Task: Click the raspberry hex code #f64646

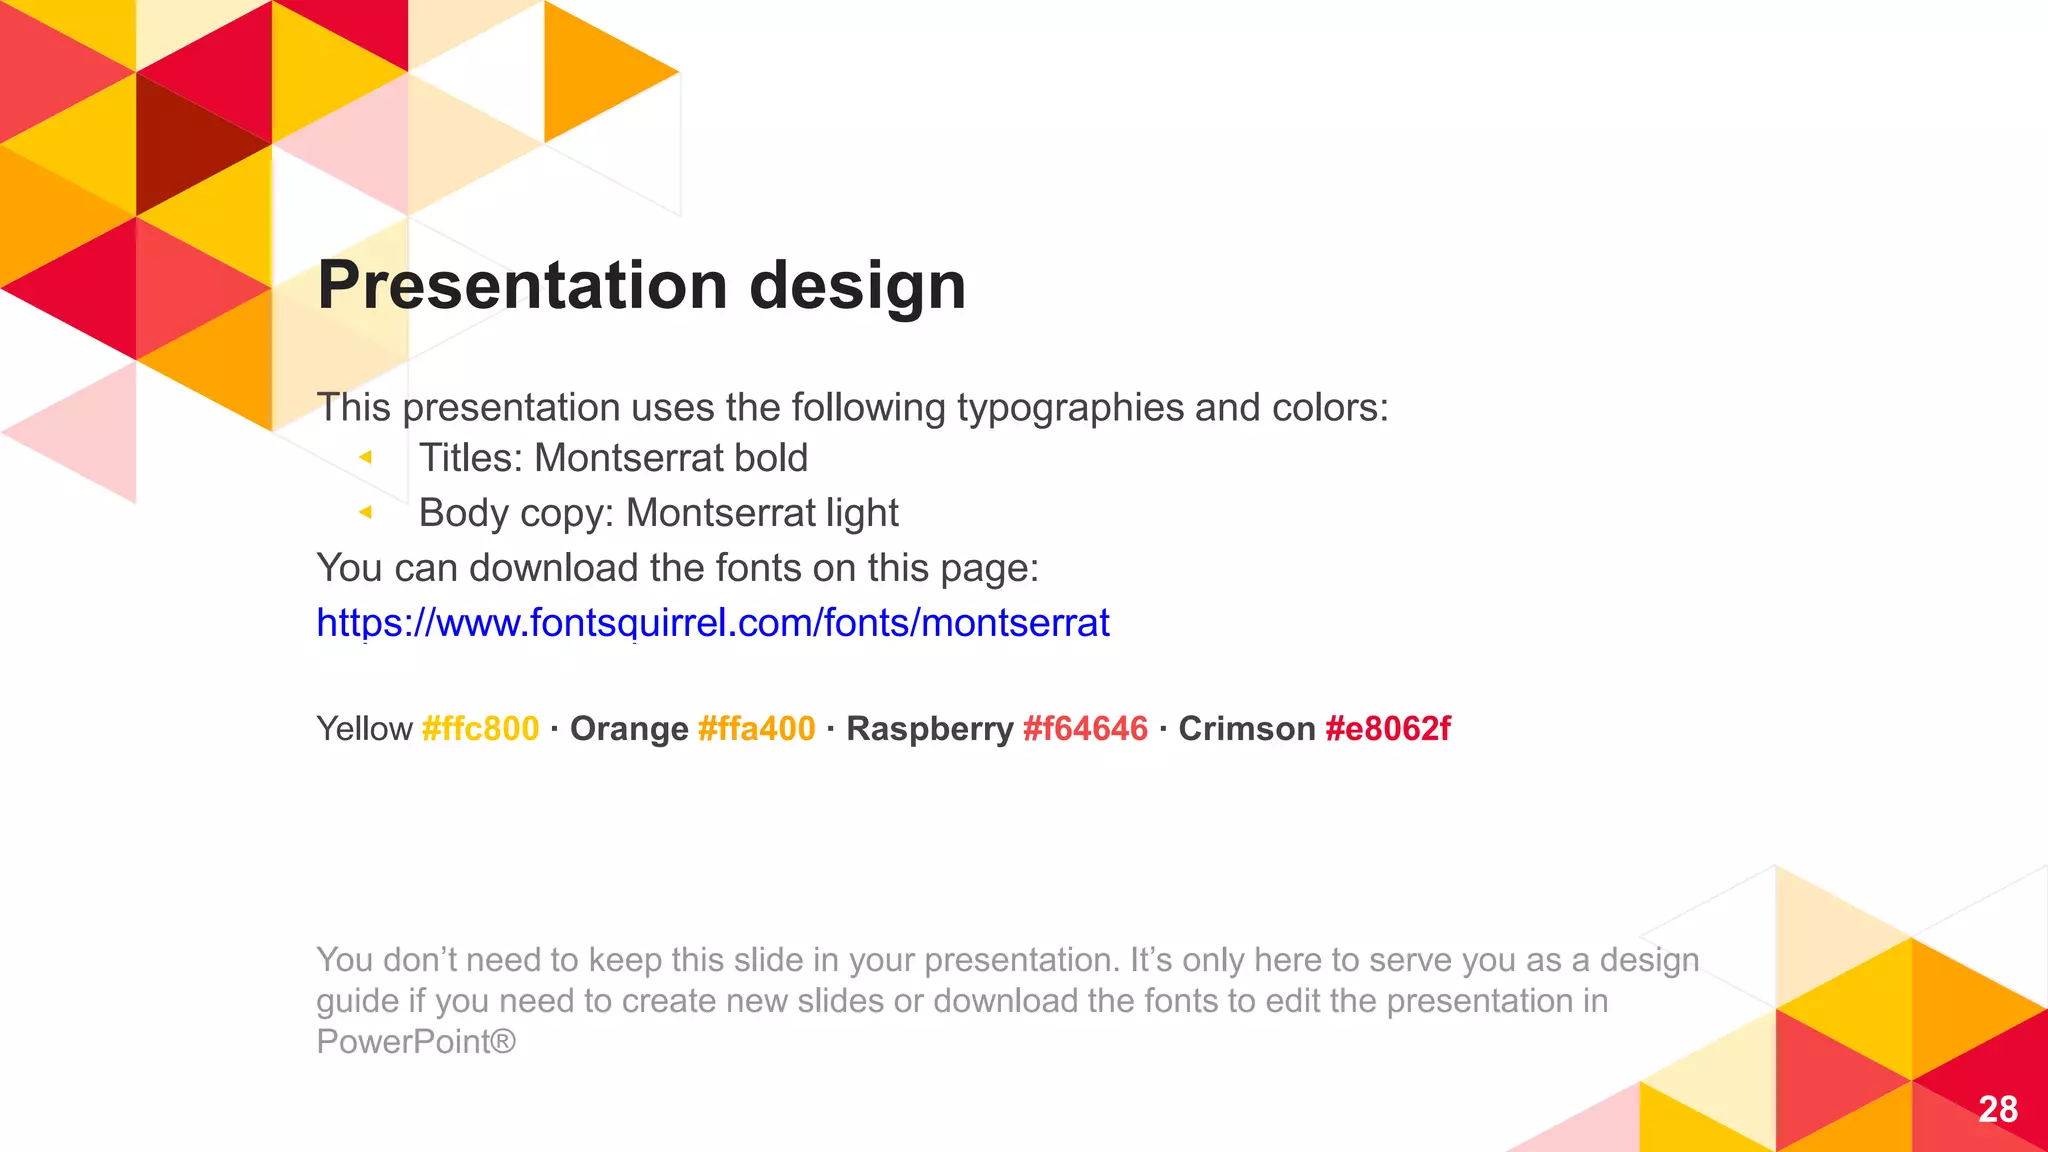Action: point(1085,729)
